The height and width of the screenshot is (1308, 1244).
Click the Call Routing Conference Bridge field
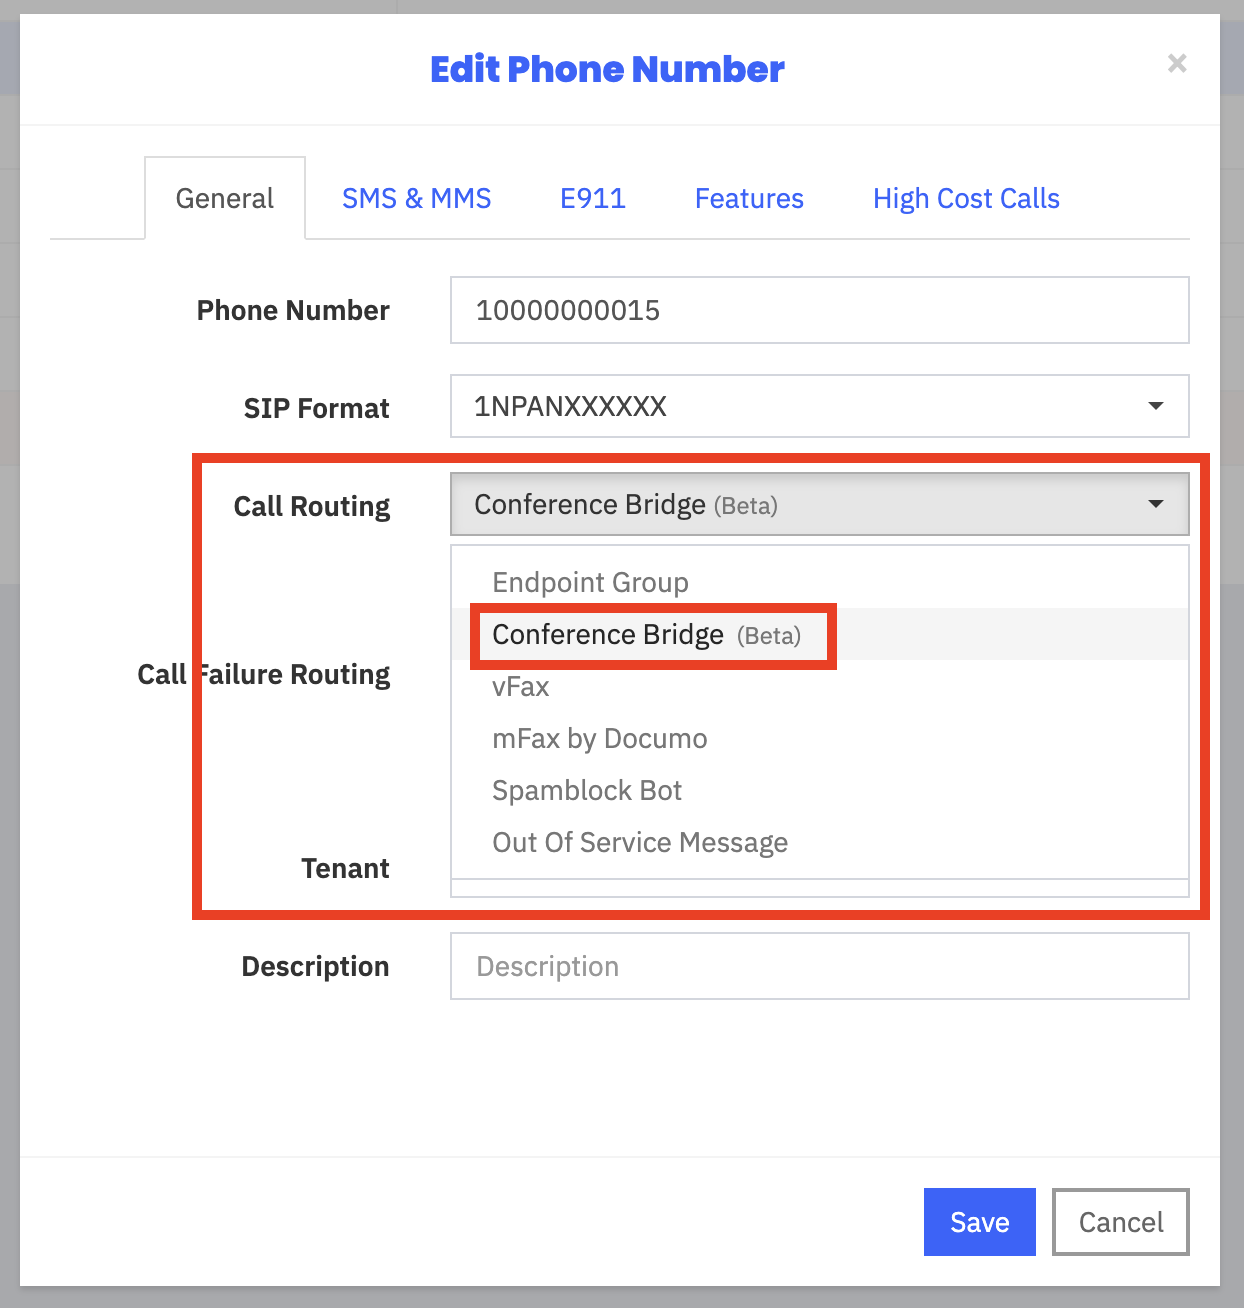click(x=819, y=504)
